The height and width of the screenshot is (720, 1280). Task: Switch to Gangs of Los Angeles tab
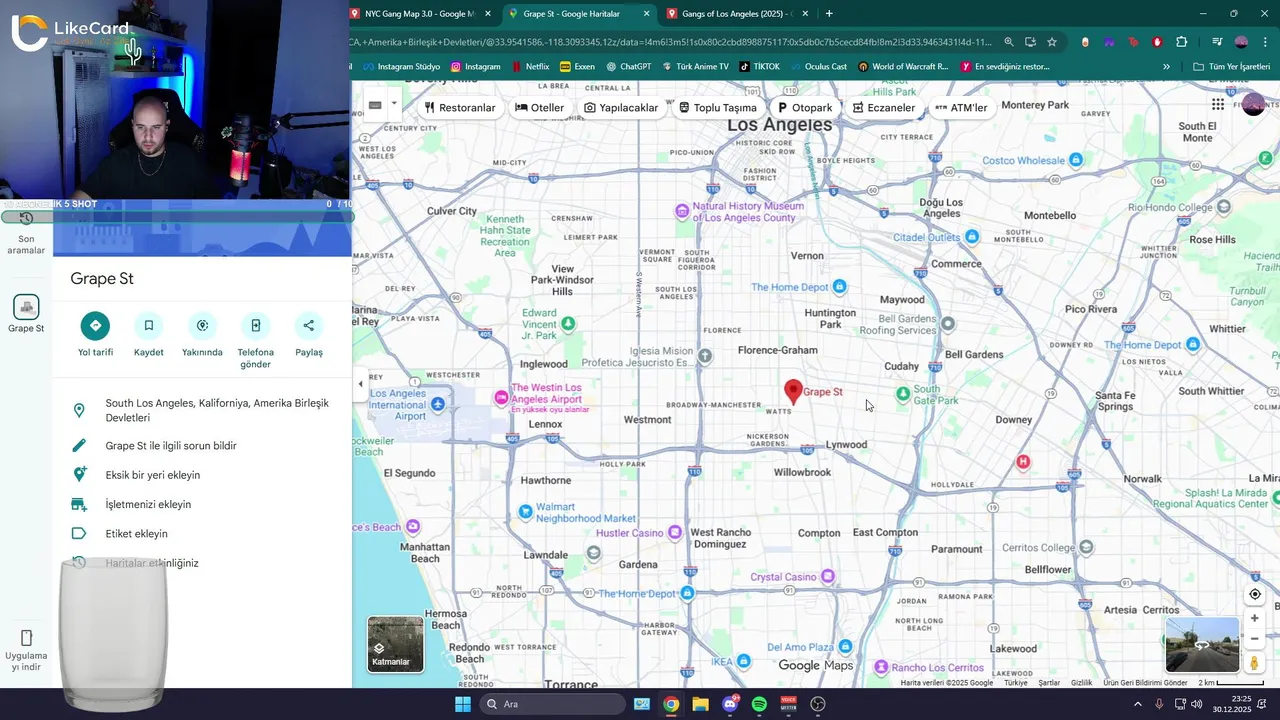(x=737, y=14)
